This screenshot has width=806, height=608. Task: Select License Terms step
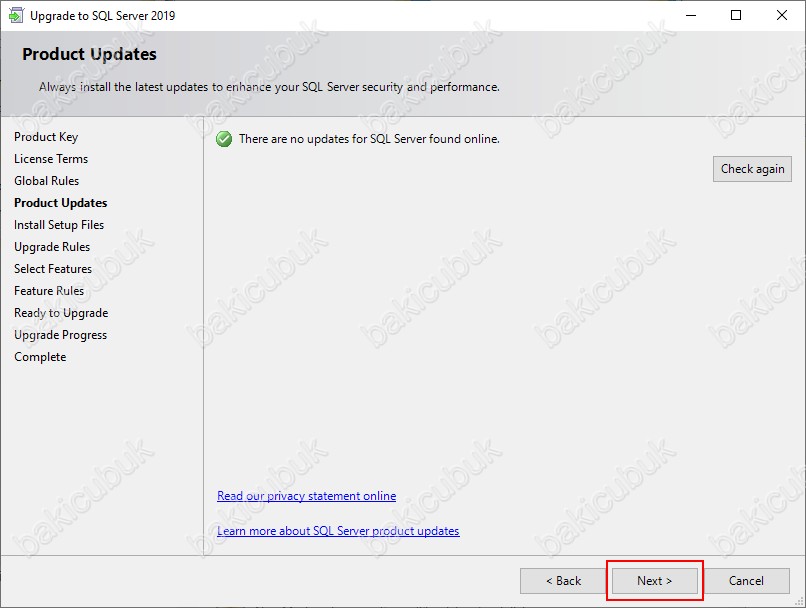tap(51, 159)
